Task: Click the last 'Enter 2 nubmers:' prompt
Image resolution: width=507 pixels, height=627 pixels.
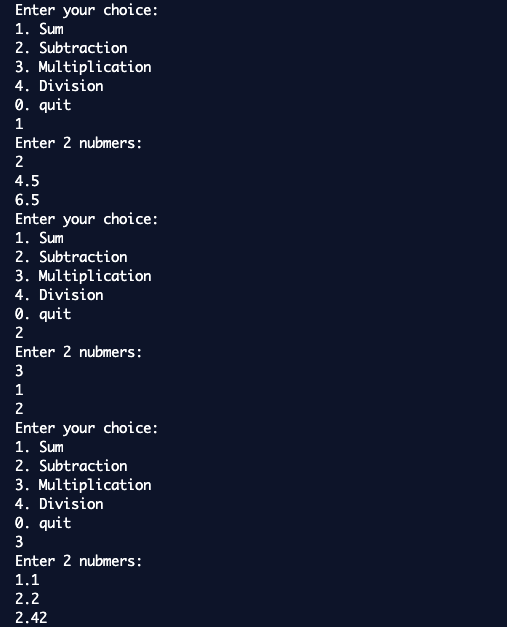Action: pos(79,561)
